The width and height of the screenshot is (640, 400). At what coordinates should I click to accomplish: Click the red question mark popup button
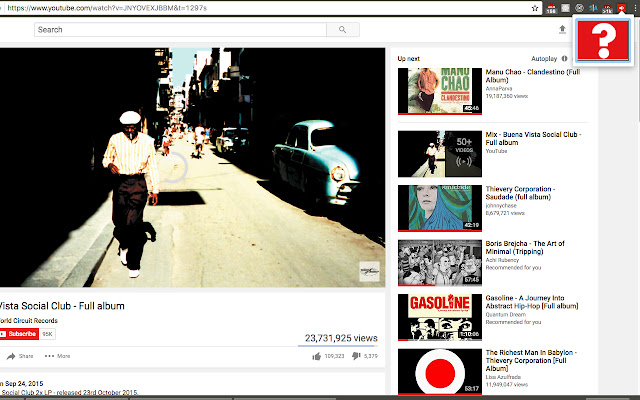(x=603, y=40)
